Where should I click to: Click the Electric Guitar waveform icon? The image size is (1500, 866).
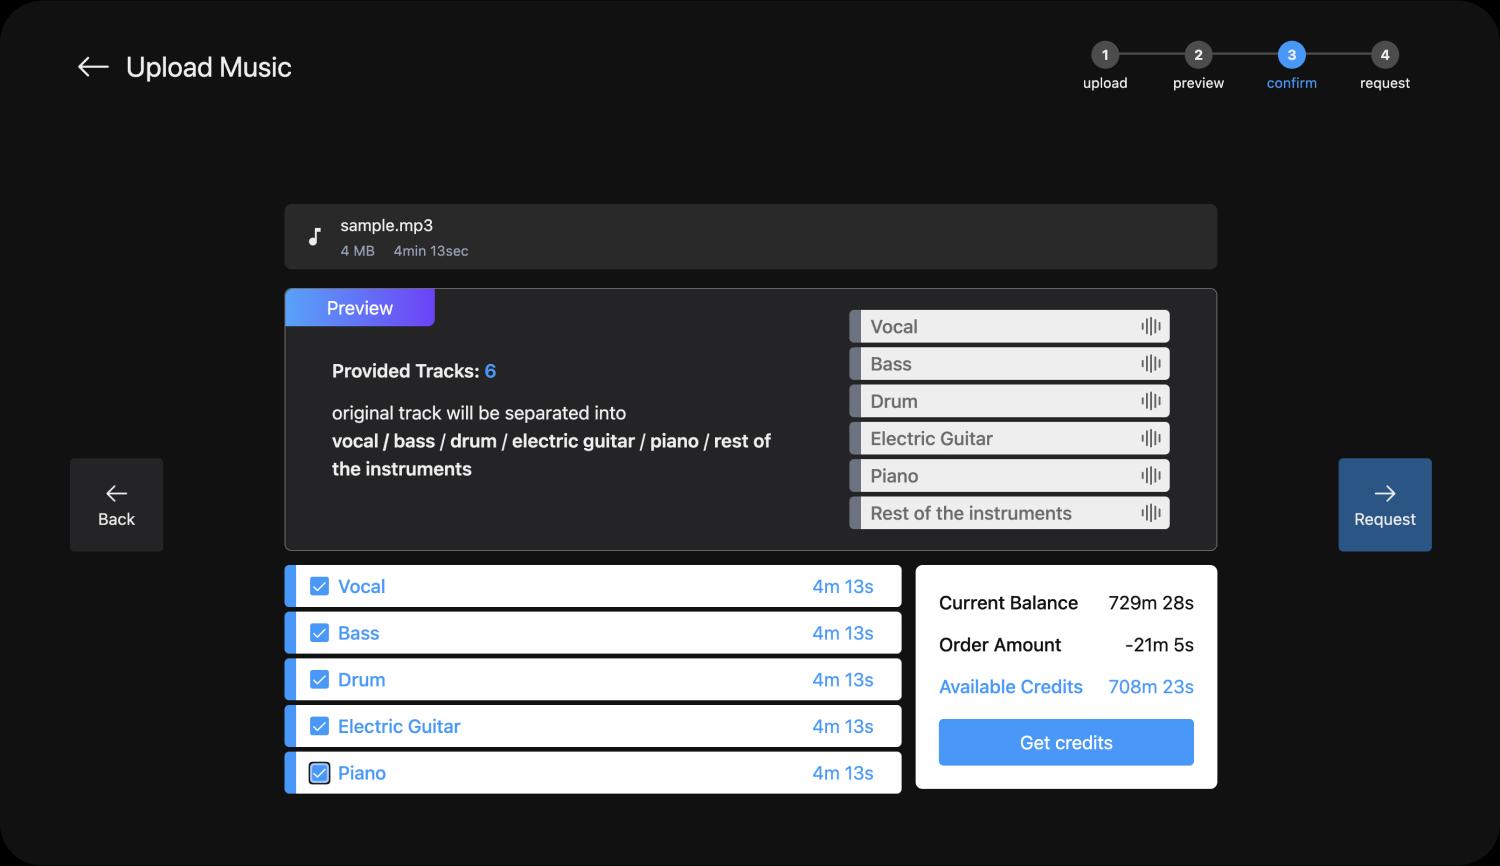click(1151, 438)
